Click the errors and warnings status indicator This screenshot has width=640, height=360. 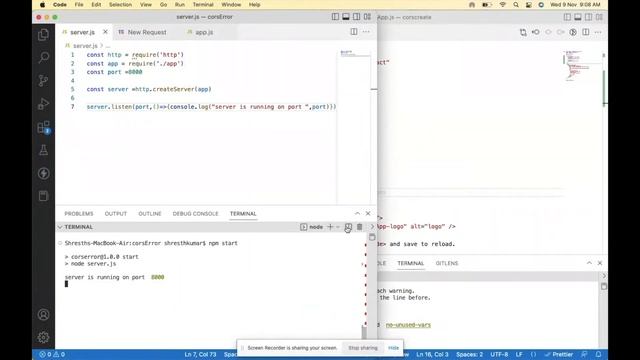click(x=52, y=354)
